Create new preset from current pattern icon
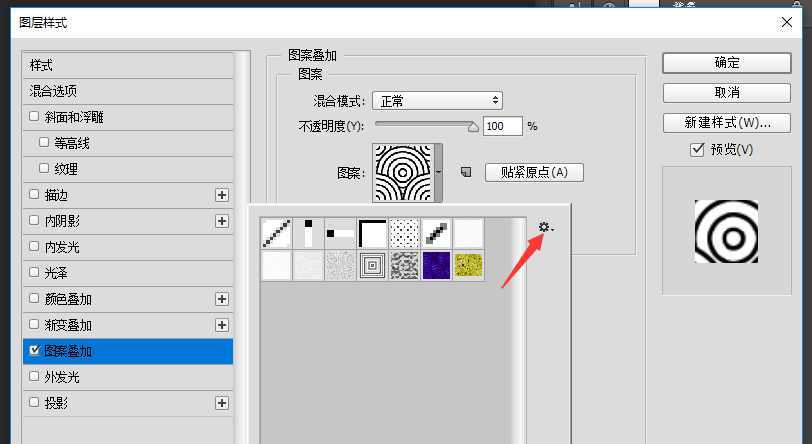This screenshot has height=444, width=812. [x=466, y=172]
